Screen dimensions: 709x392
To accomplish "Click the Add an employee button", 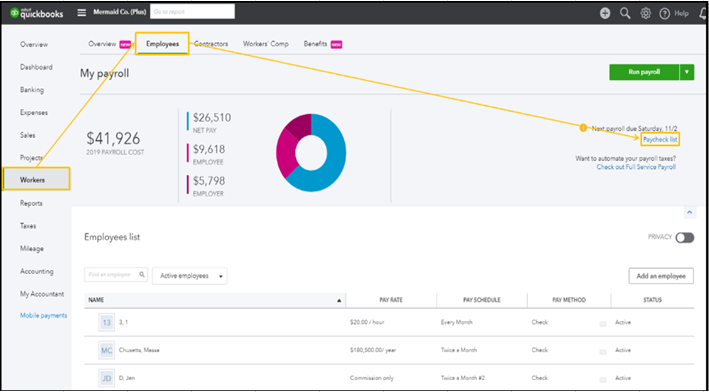I will 661,276.
